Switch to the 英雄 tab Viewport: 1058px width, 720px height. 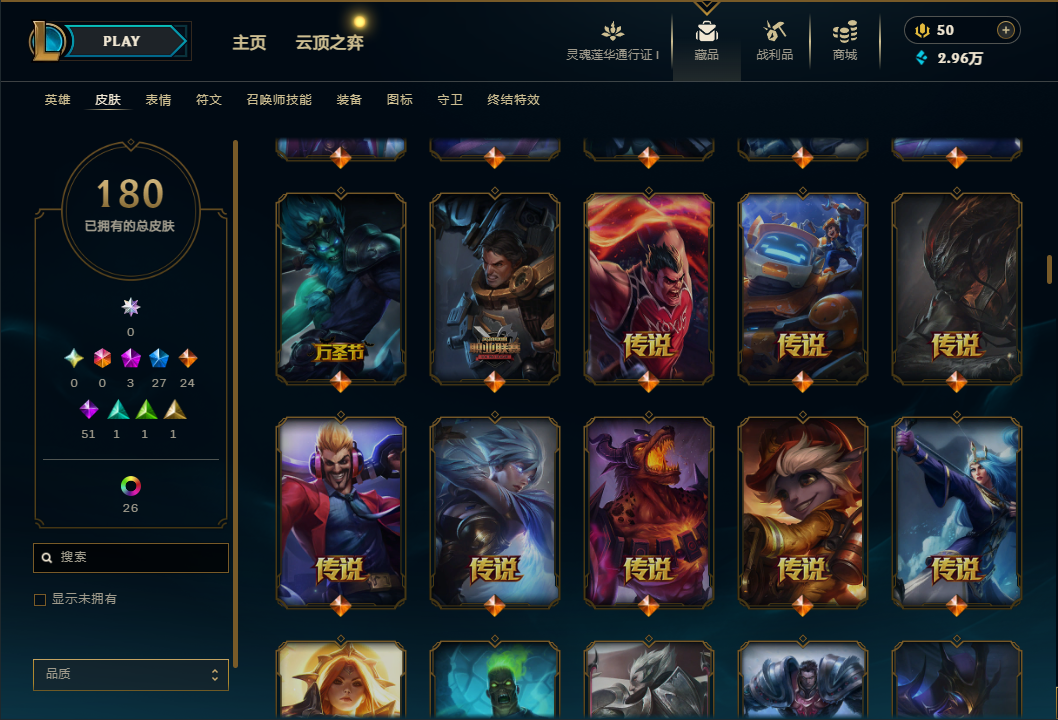[x=57, y=100]
